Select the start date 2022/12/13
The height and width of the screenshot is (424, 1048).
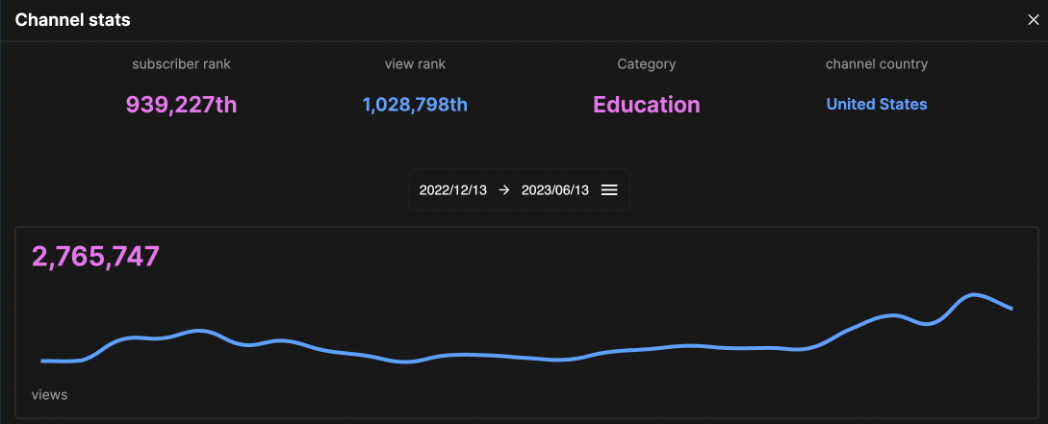453,190
